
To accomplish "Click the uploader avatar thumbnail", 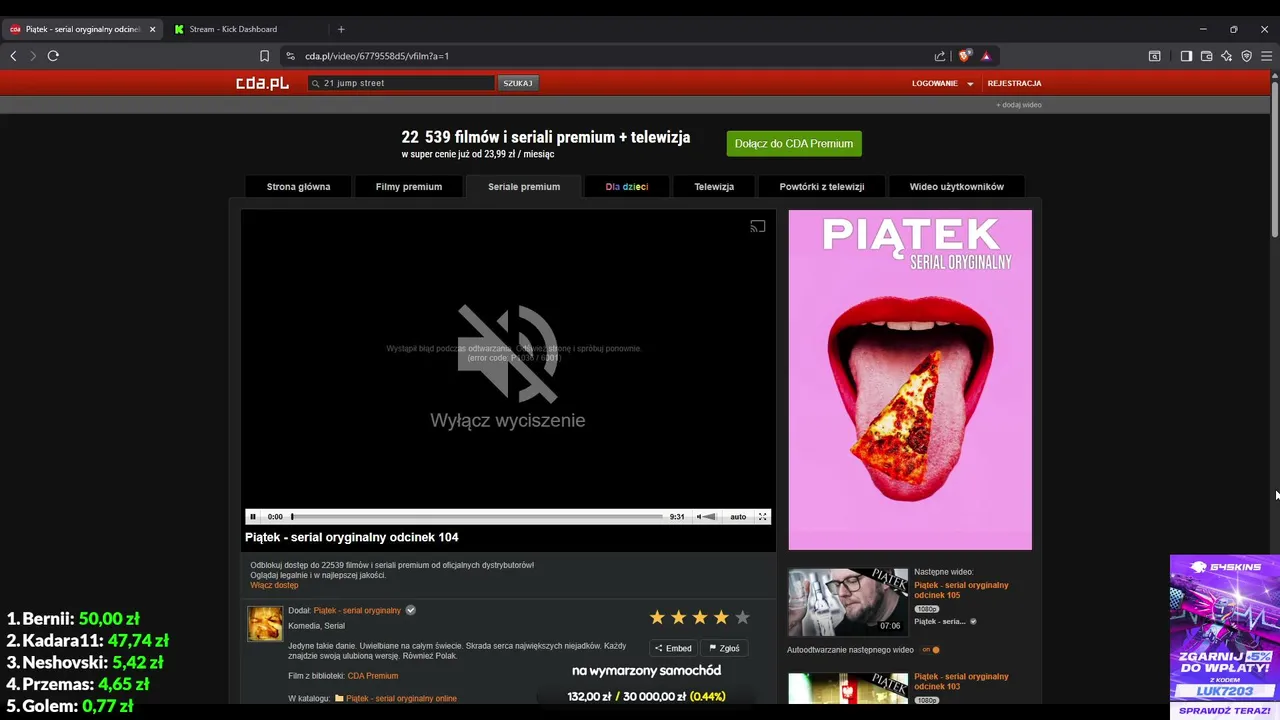I will pyautogui.click(x=265, y=623).
